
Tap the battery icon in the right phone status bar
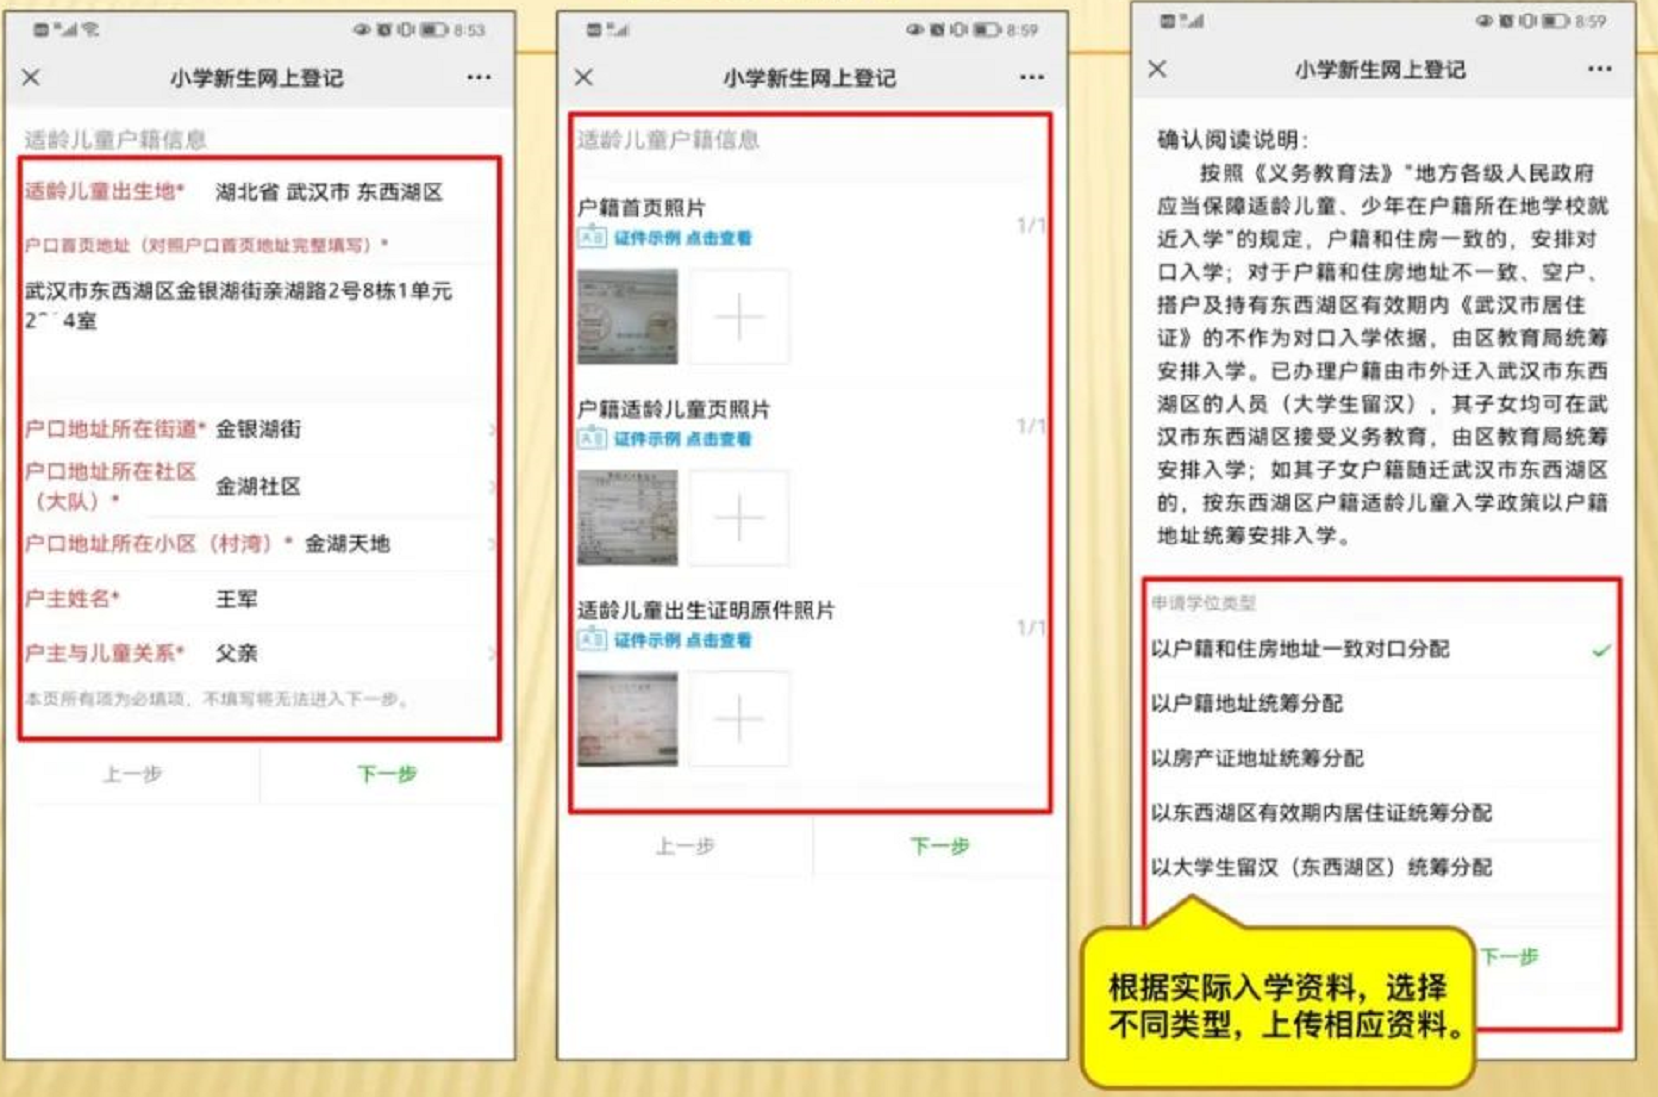point(1555,21)
